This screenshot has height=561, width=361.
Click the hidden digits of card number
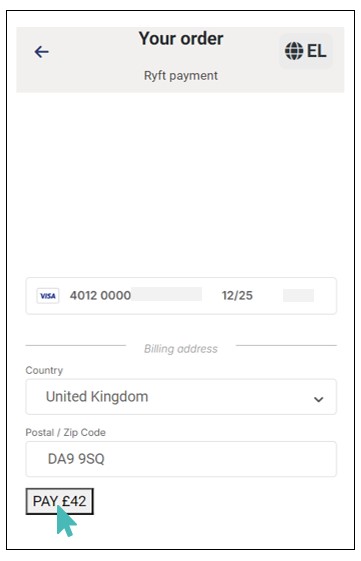pos(166,294)
